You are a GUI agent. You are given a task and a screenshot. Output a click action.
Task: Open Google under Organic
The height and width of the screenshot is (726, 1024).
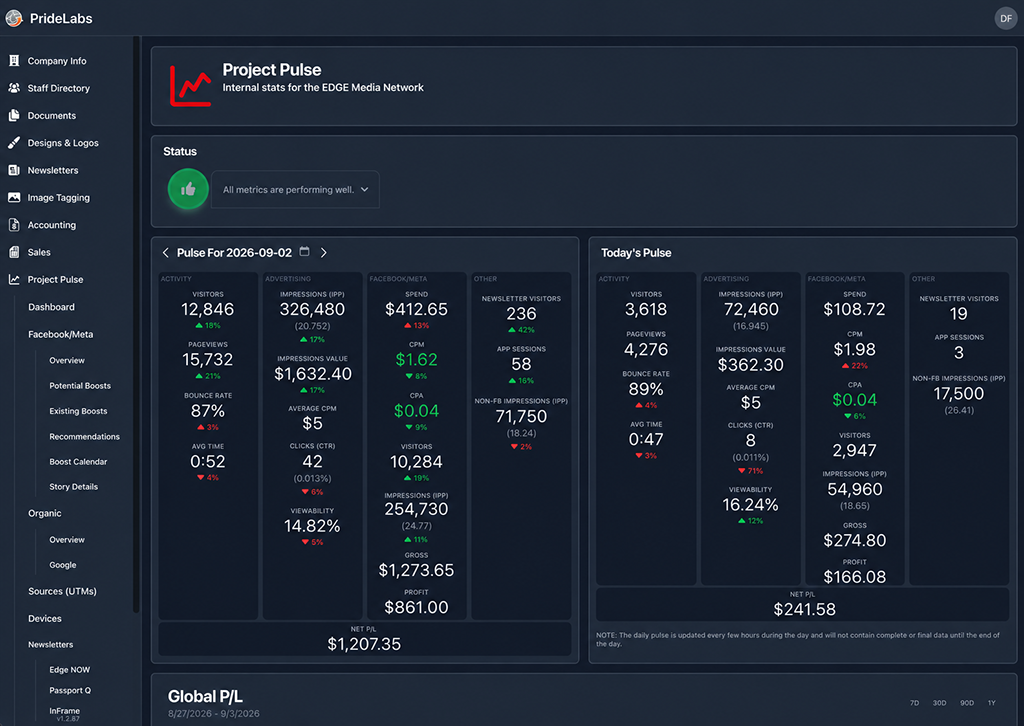coord(63,565)
